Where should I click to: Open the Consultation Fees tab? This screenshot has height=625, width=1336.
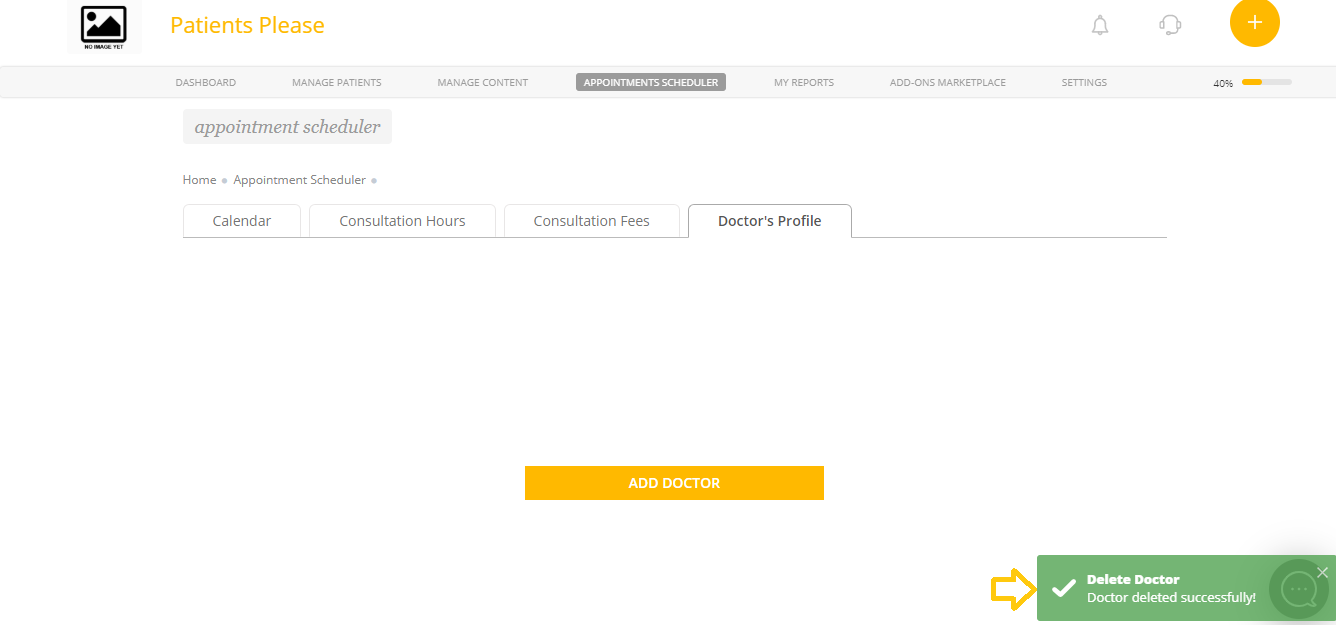click(591, 220)
